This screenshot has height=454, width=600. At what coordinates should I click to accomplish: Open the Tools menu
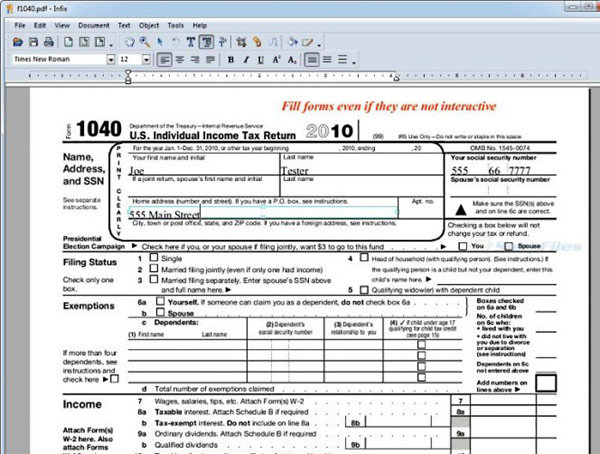pyautogui.click(x=176, y=25)
